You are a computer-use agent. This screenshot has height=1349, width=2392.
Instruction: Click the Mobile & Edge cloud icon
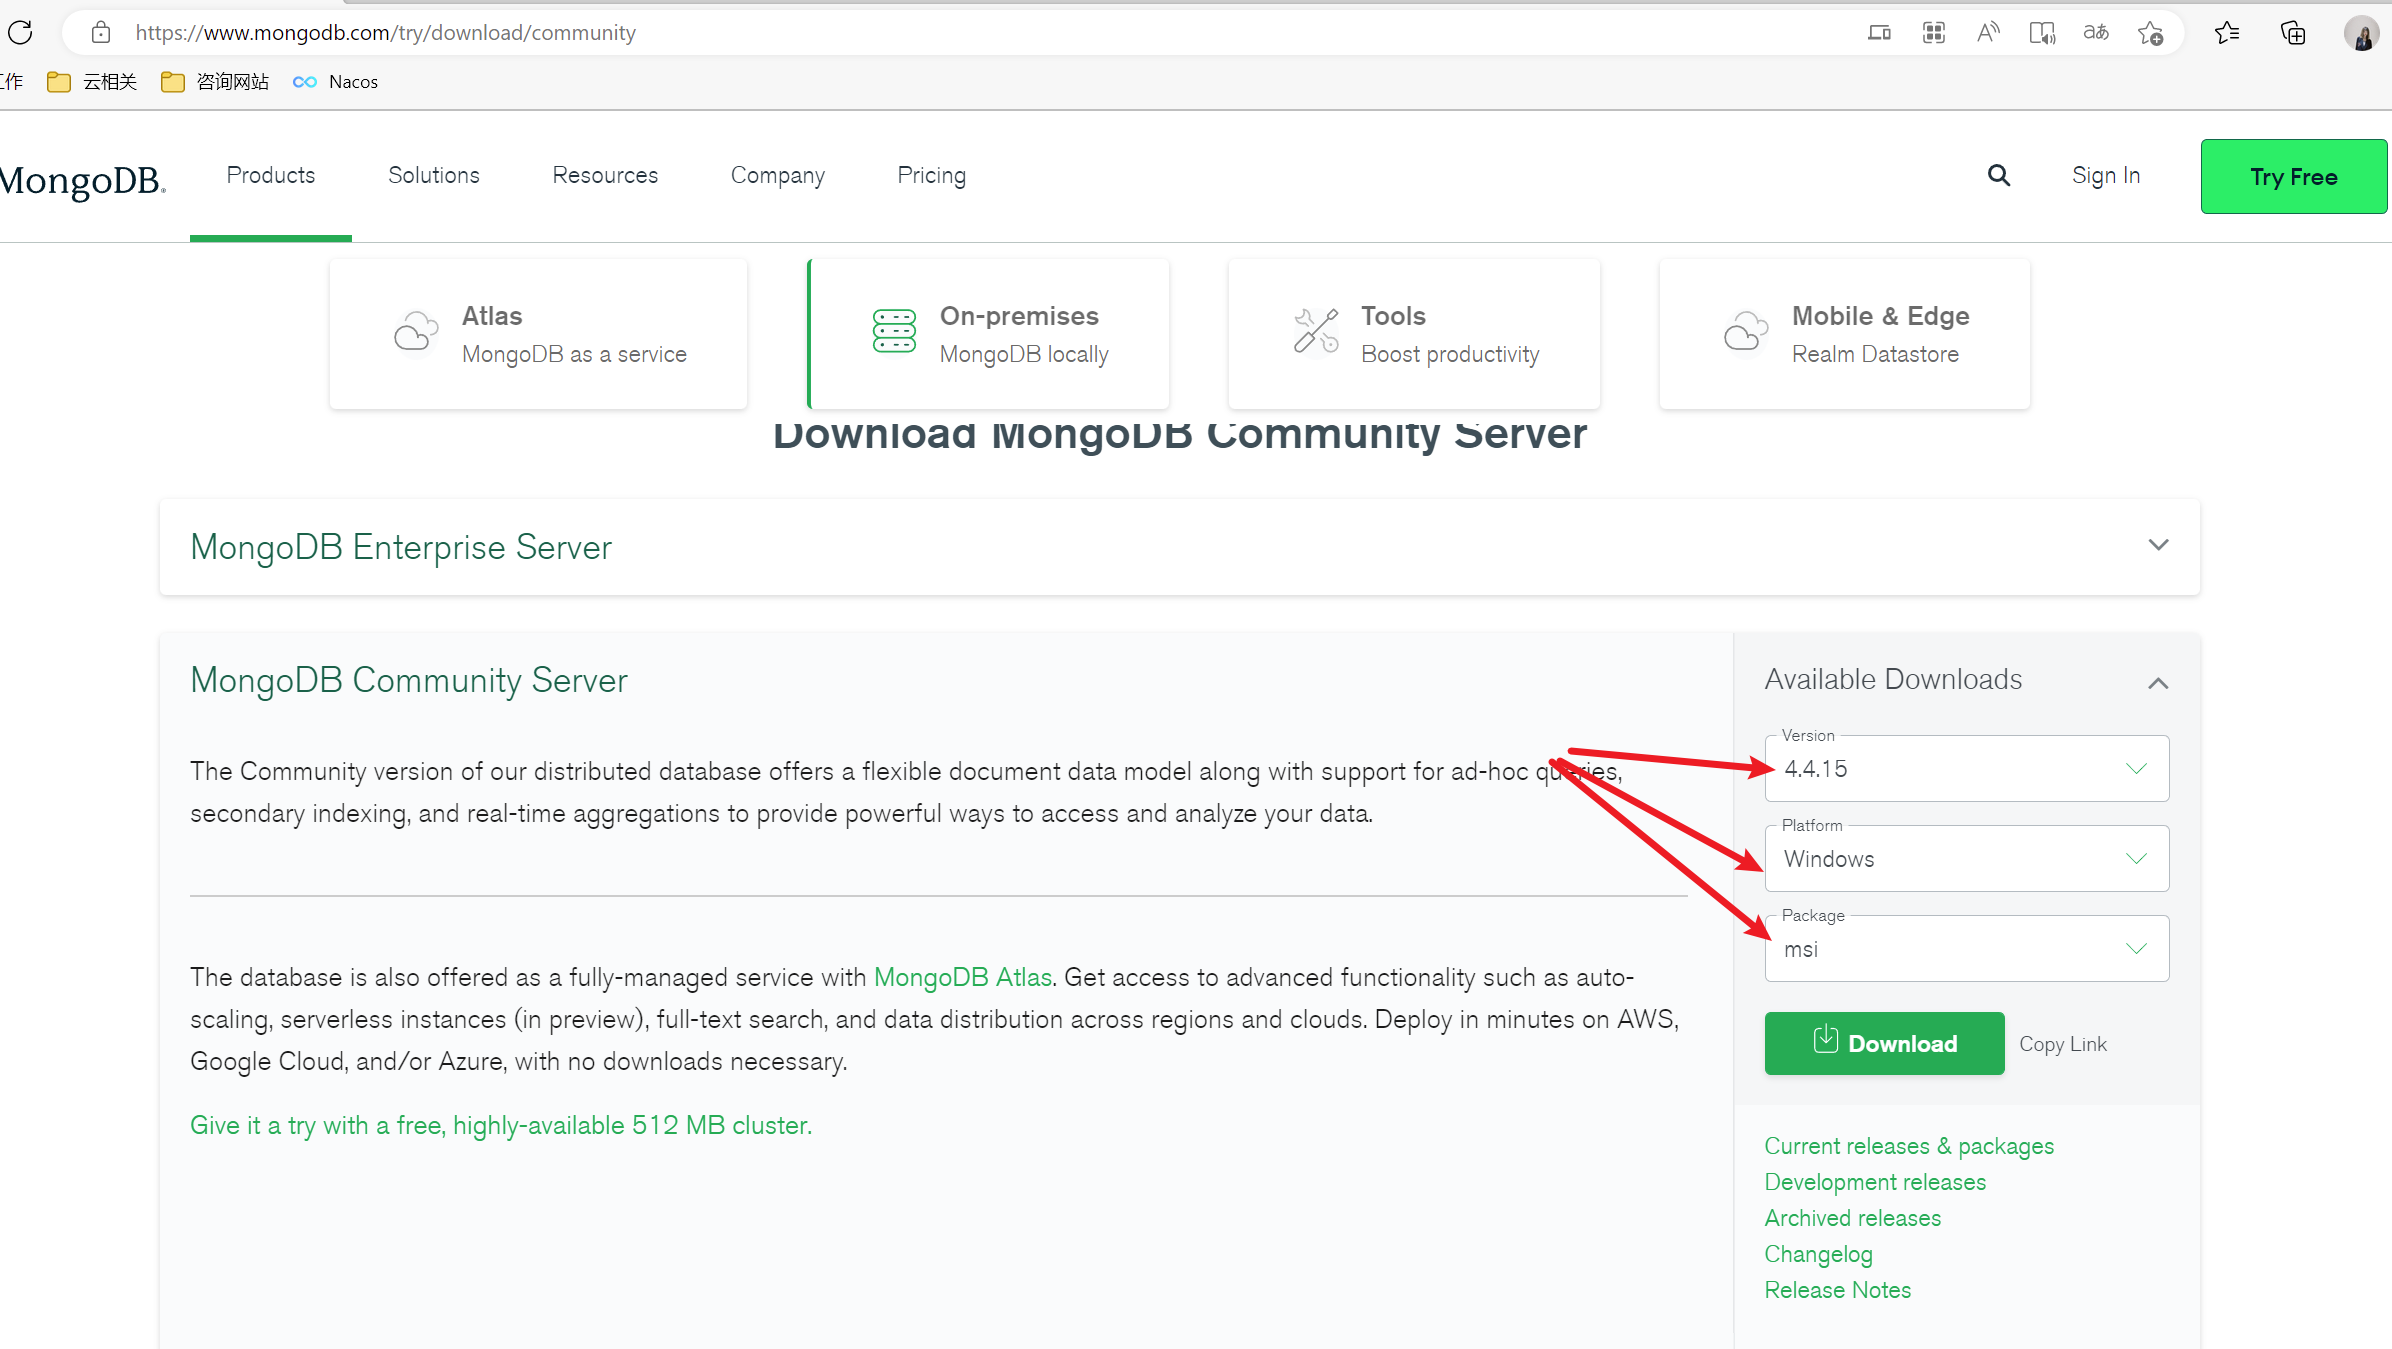coord(1746,332)
